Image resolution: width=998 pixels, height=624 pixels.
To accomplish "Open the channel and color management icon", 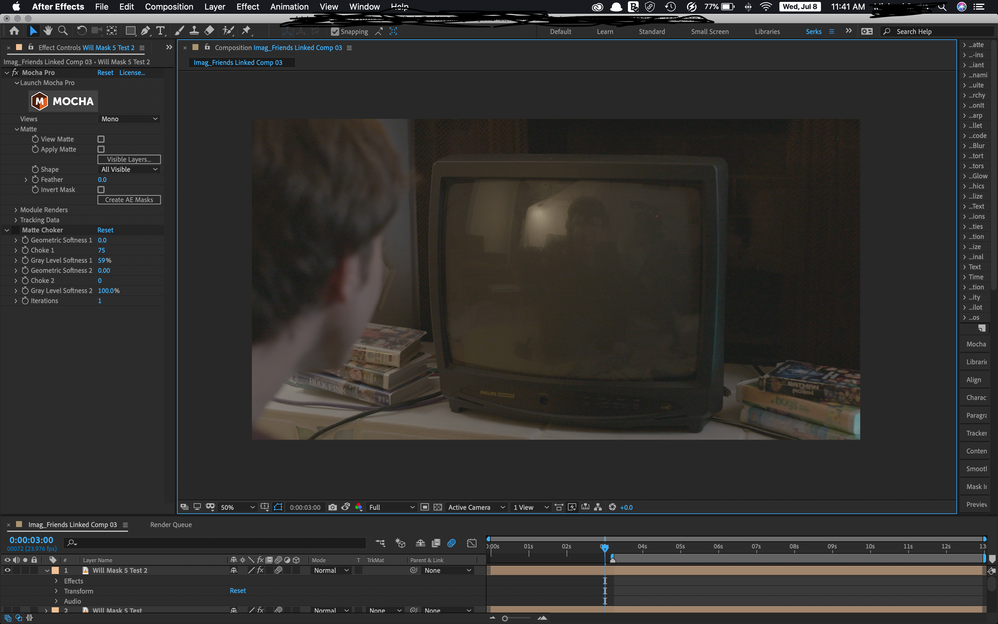I will (358, 507).
